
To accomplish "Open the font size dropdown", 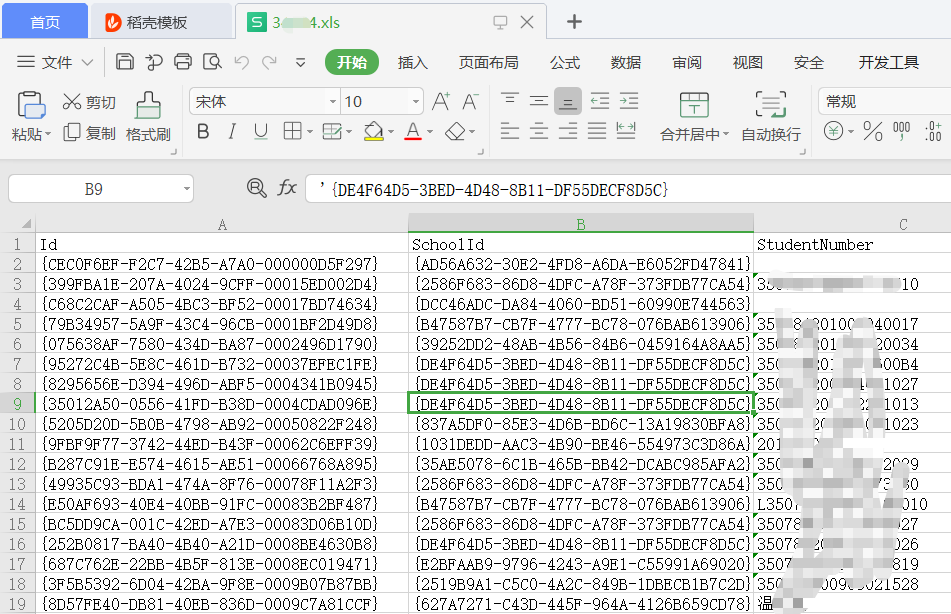I will tap(416, 101).
